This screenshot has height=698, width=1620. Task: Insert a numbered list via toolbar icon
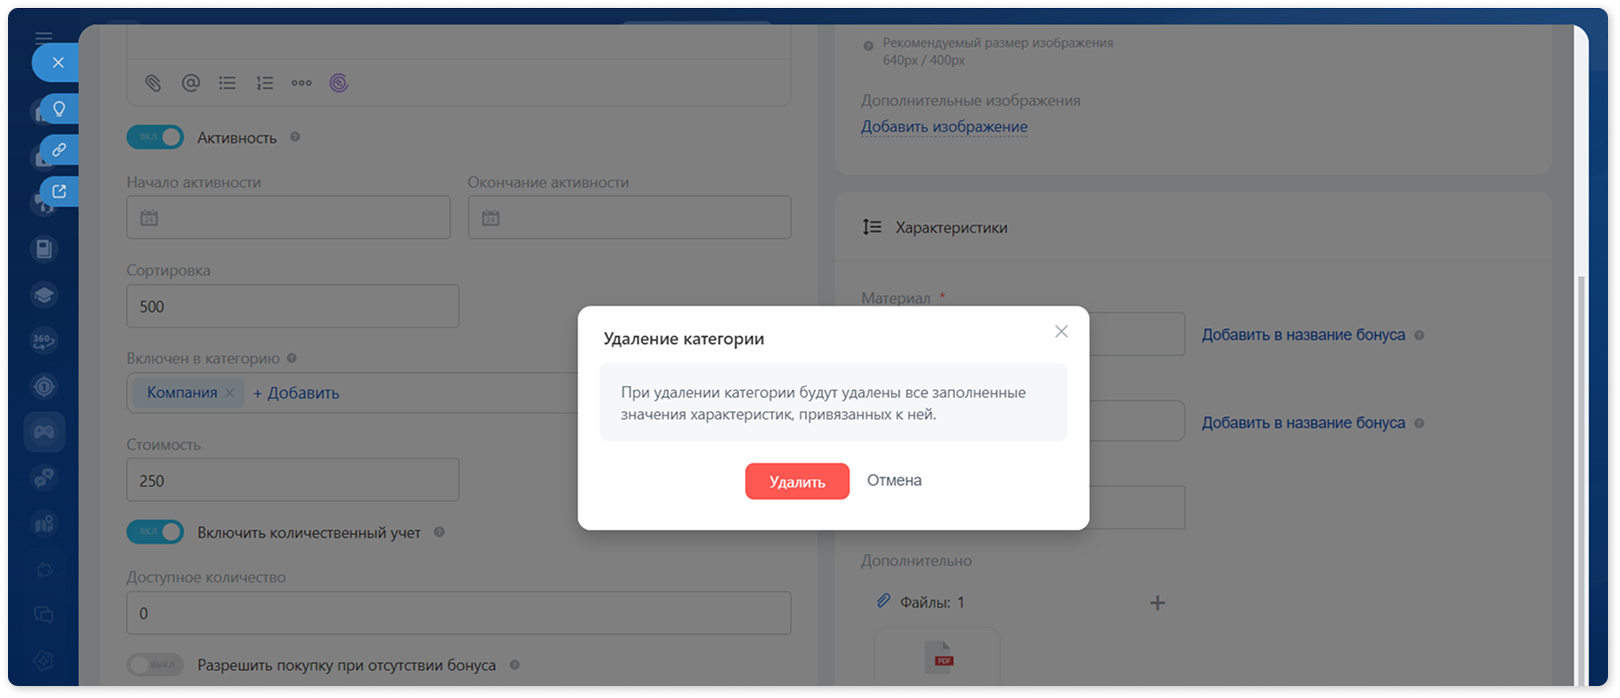point(265,83)
